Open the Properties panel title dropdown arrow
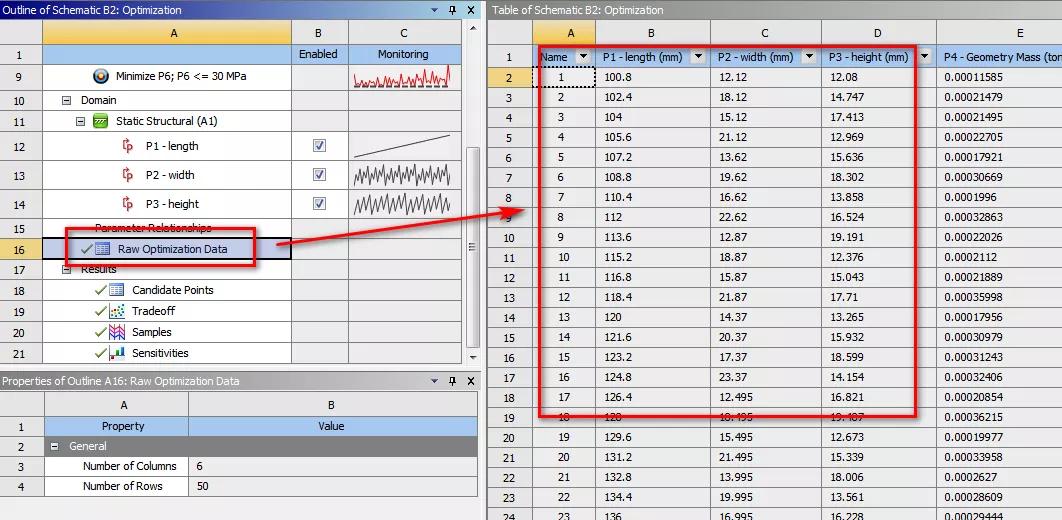This screenshot has width=1062, height=520. [436, 381]
